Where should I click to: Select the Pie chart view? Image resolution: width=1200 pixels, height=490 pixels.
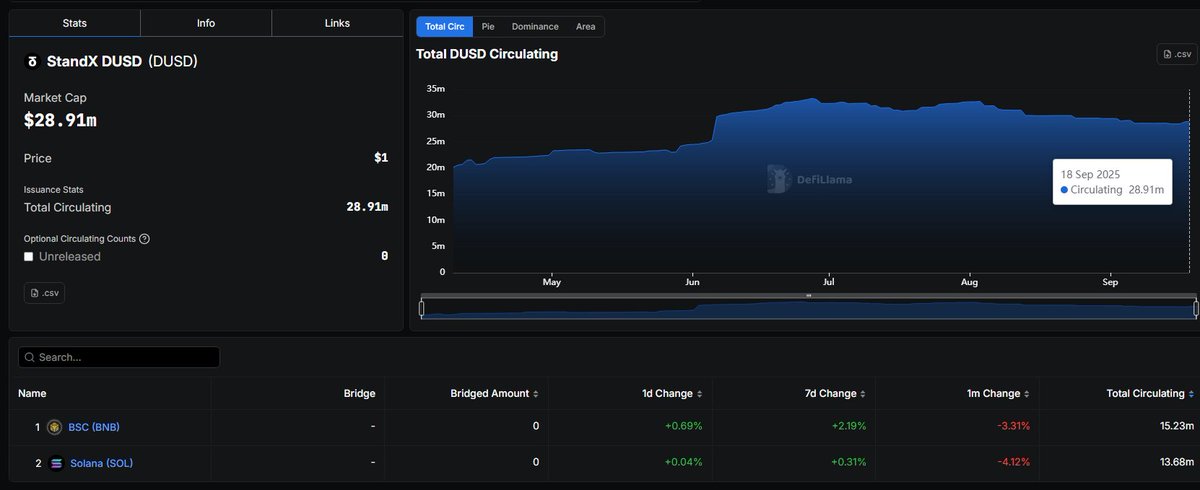click(488, 27)
